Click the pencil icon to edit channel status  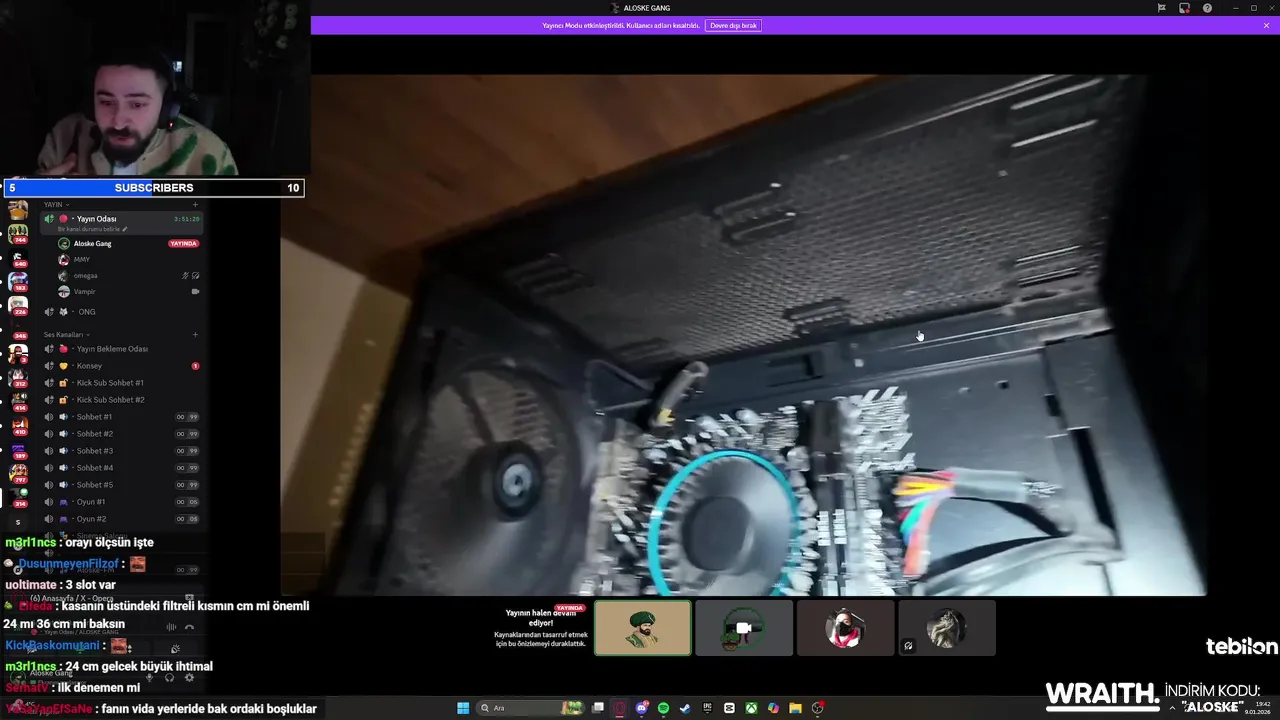point(125,229)
